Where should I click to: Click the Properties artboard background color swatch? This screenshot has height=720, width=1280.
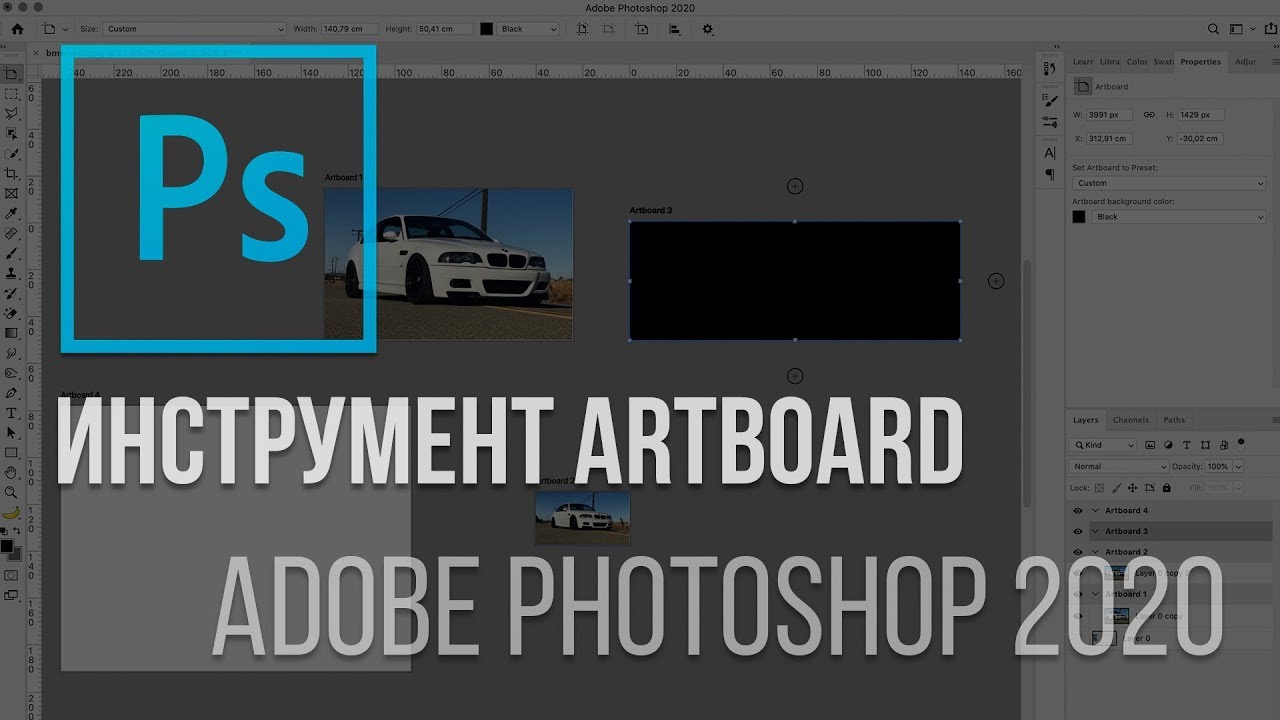pos(1079,216)
